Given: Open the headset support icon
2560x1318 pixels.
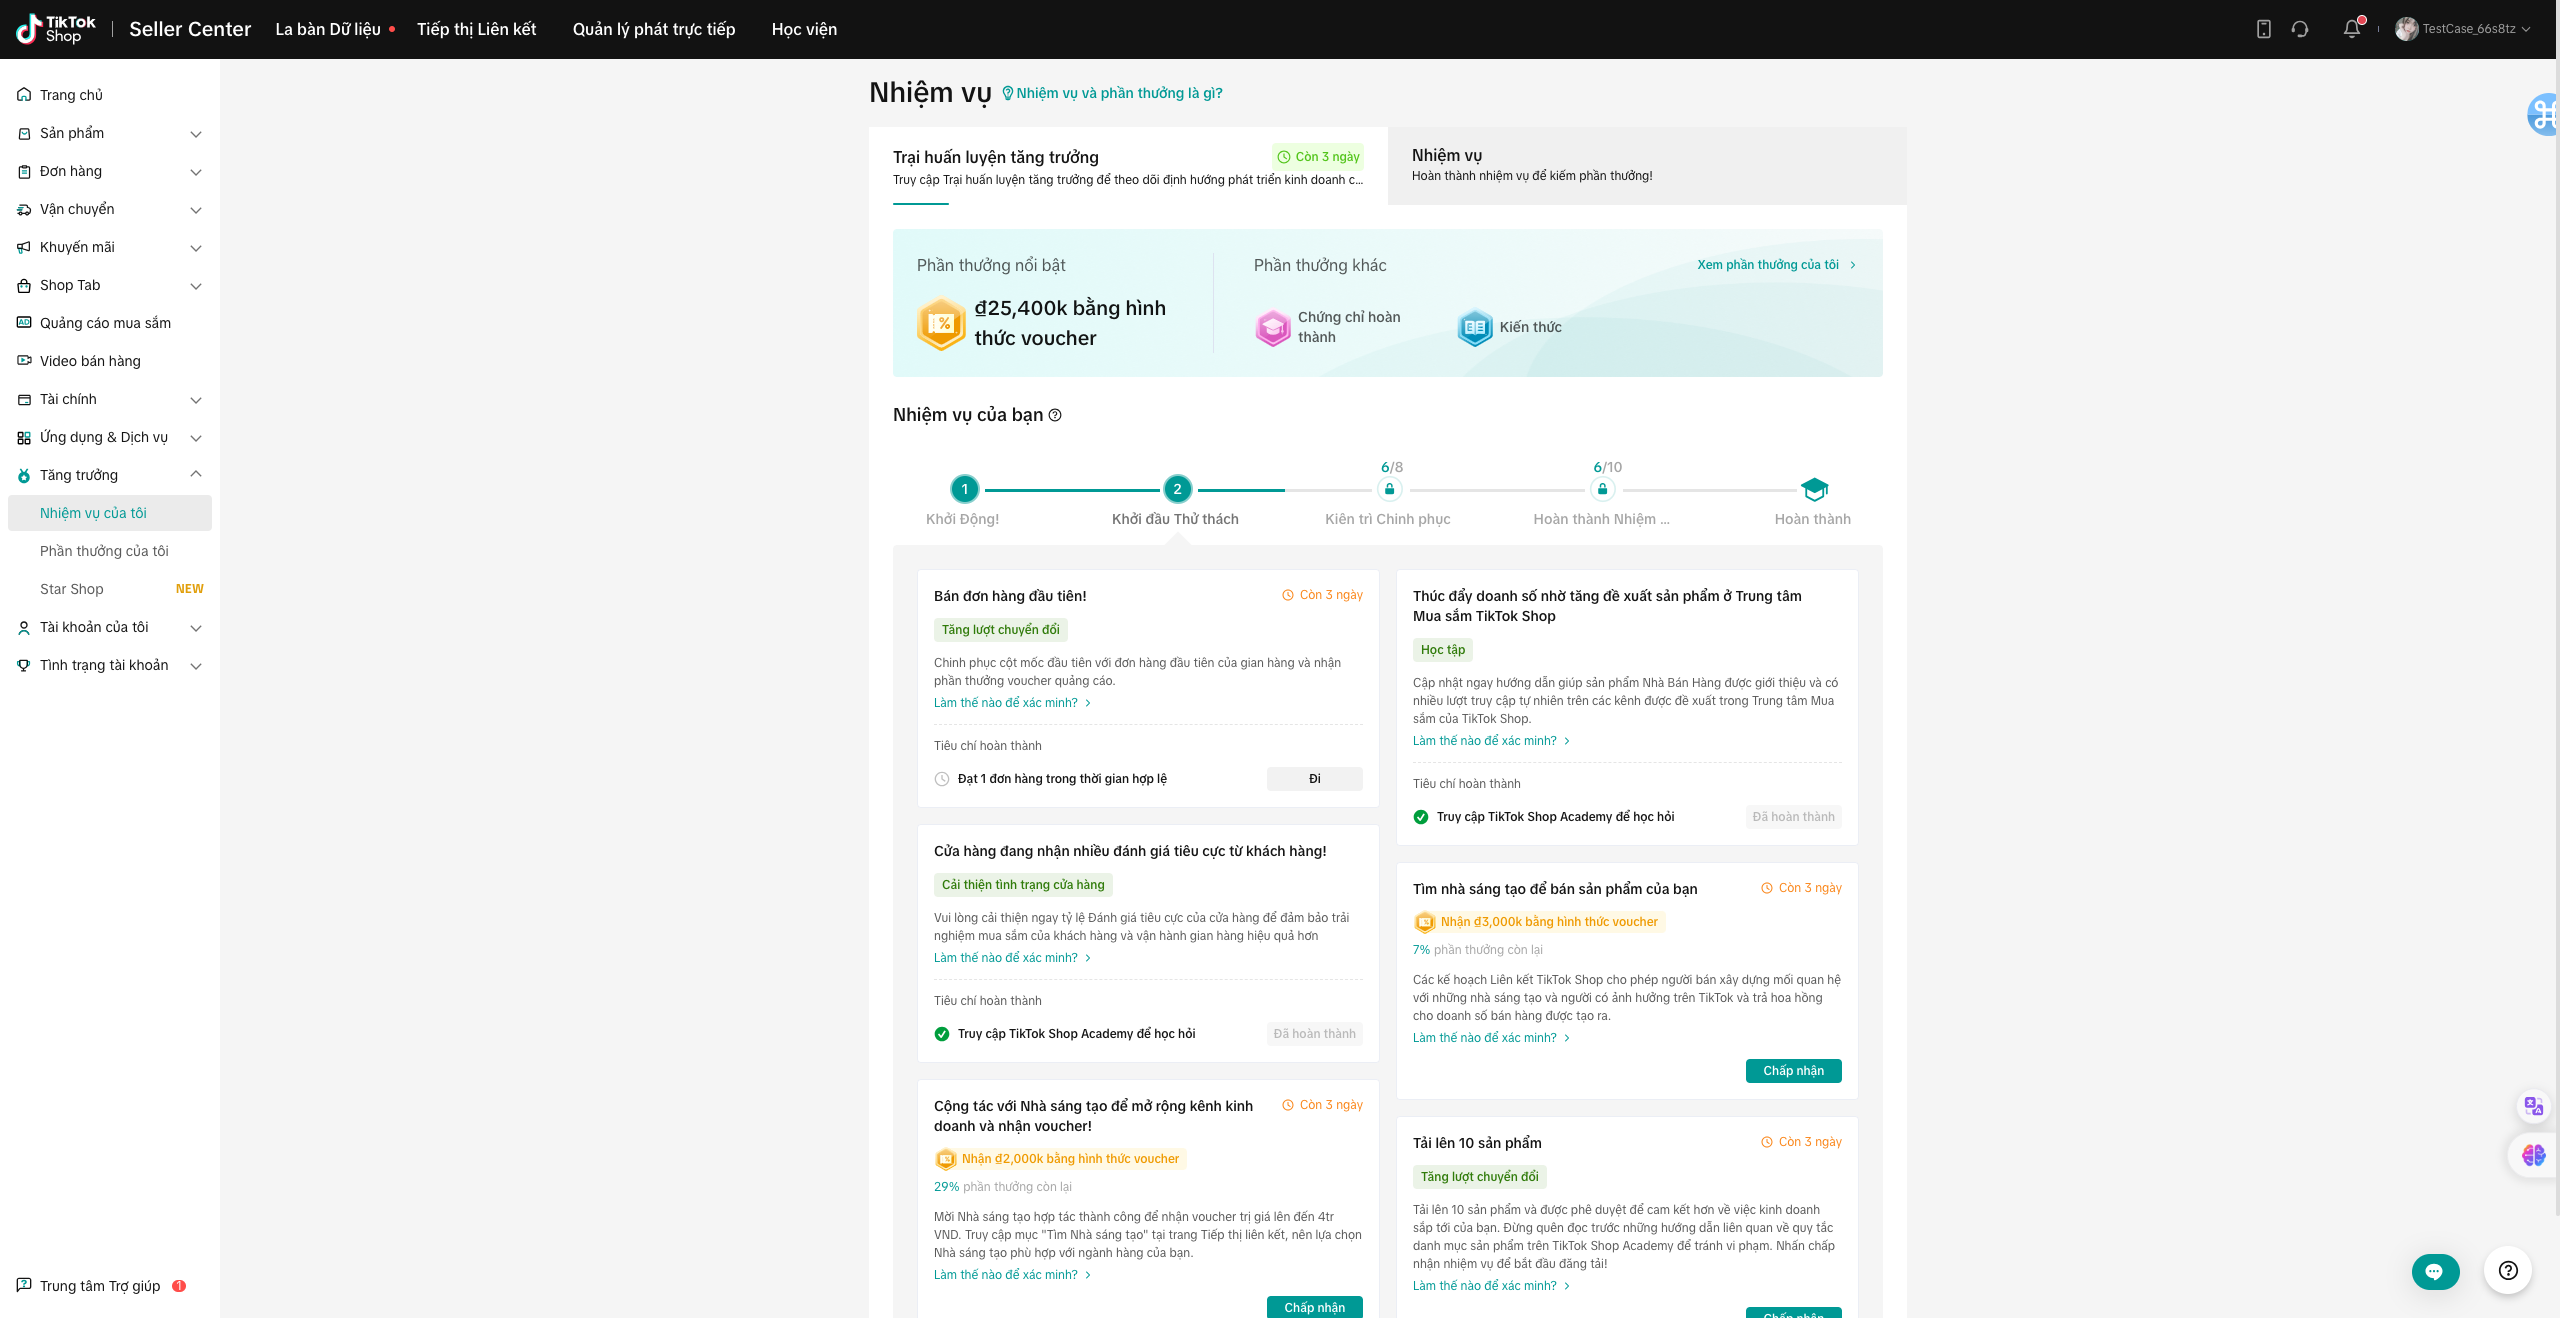Looking at the screenshot, I should coord(2300,29).
